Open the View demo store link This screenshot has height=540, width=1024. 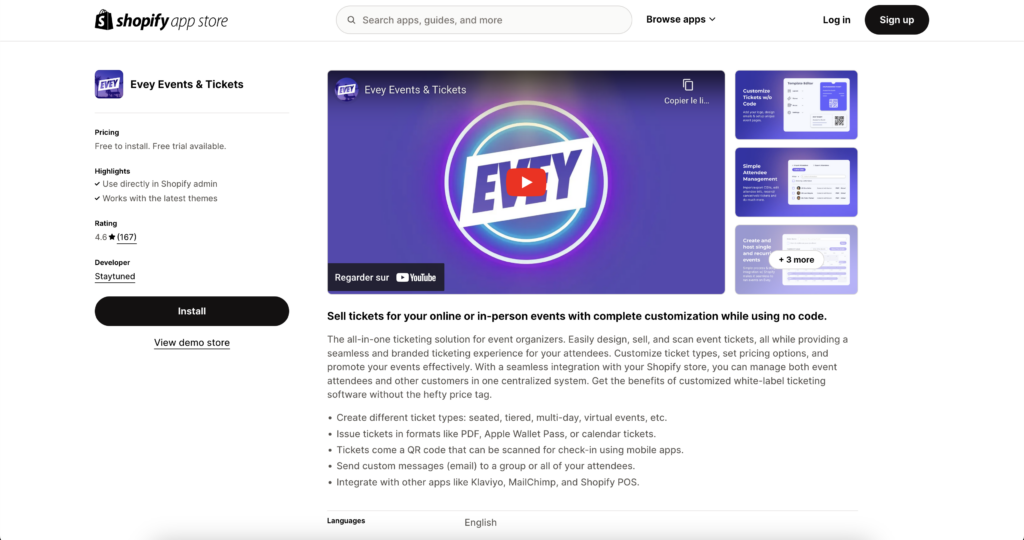tap(192, 342)
